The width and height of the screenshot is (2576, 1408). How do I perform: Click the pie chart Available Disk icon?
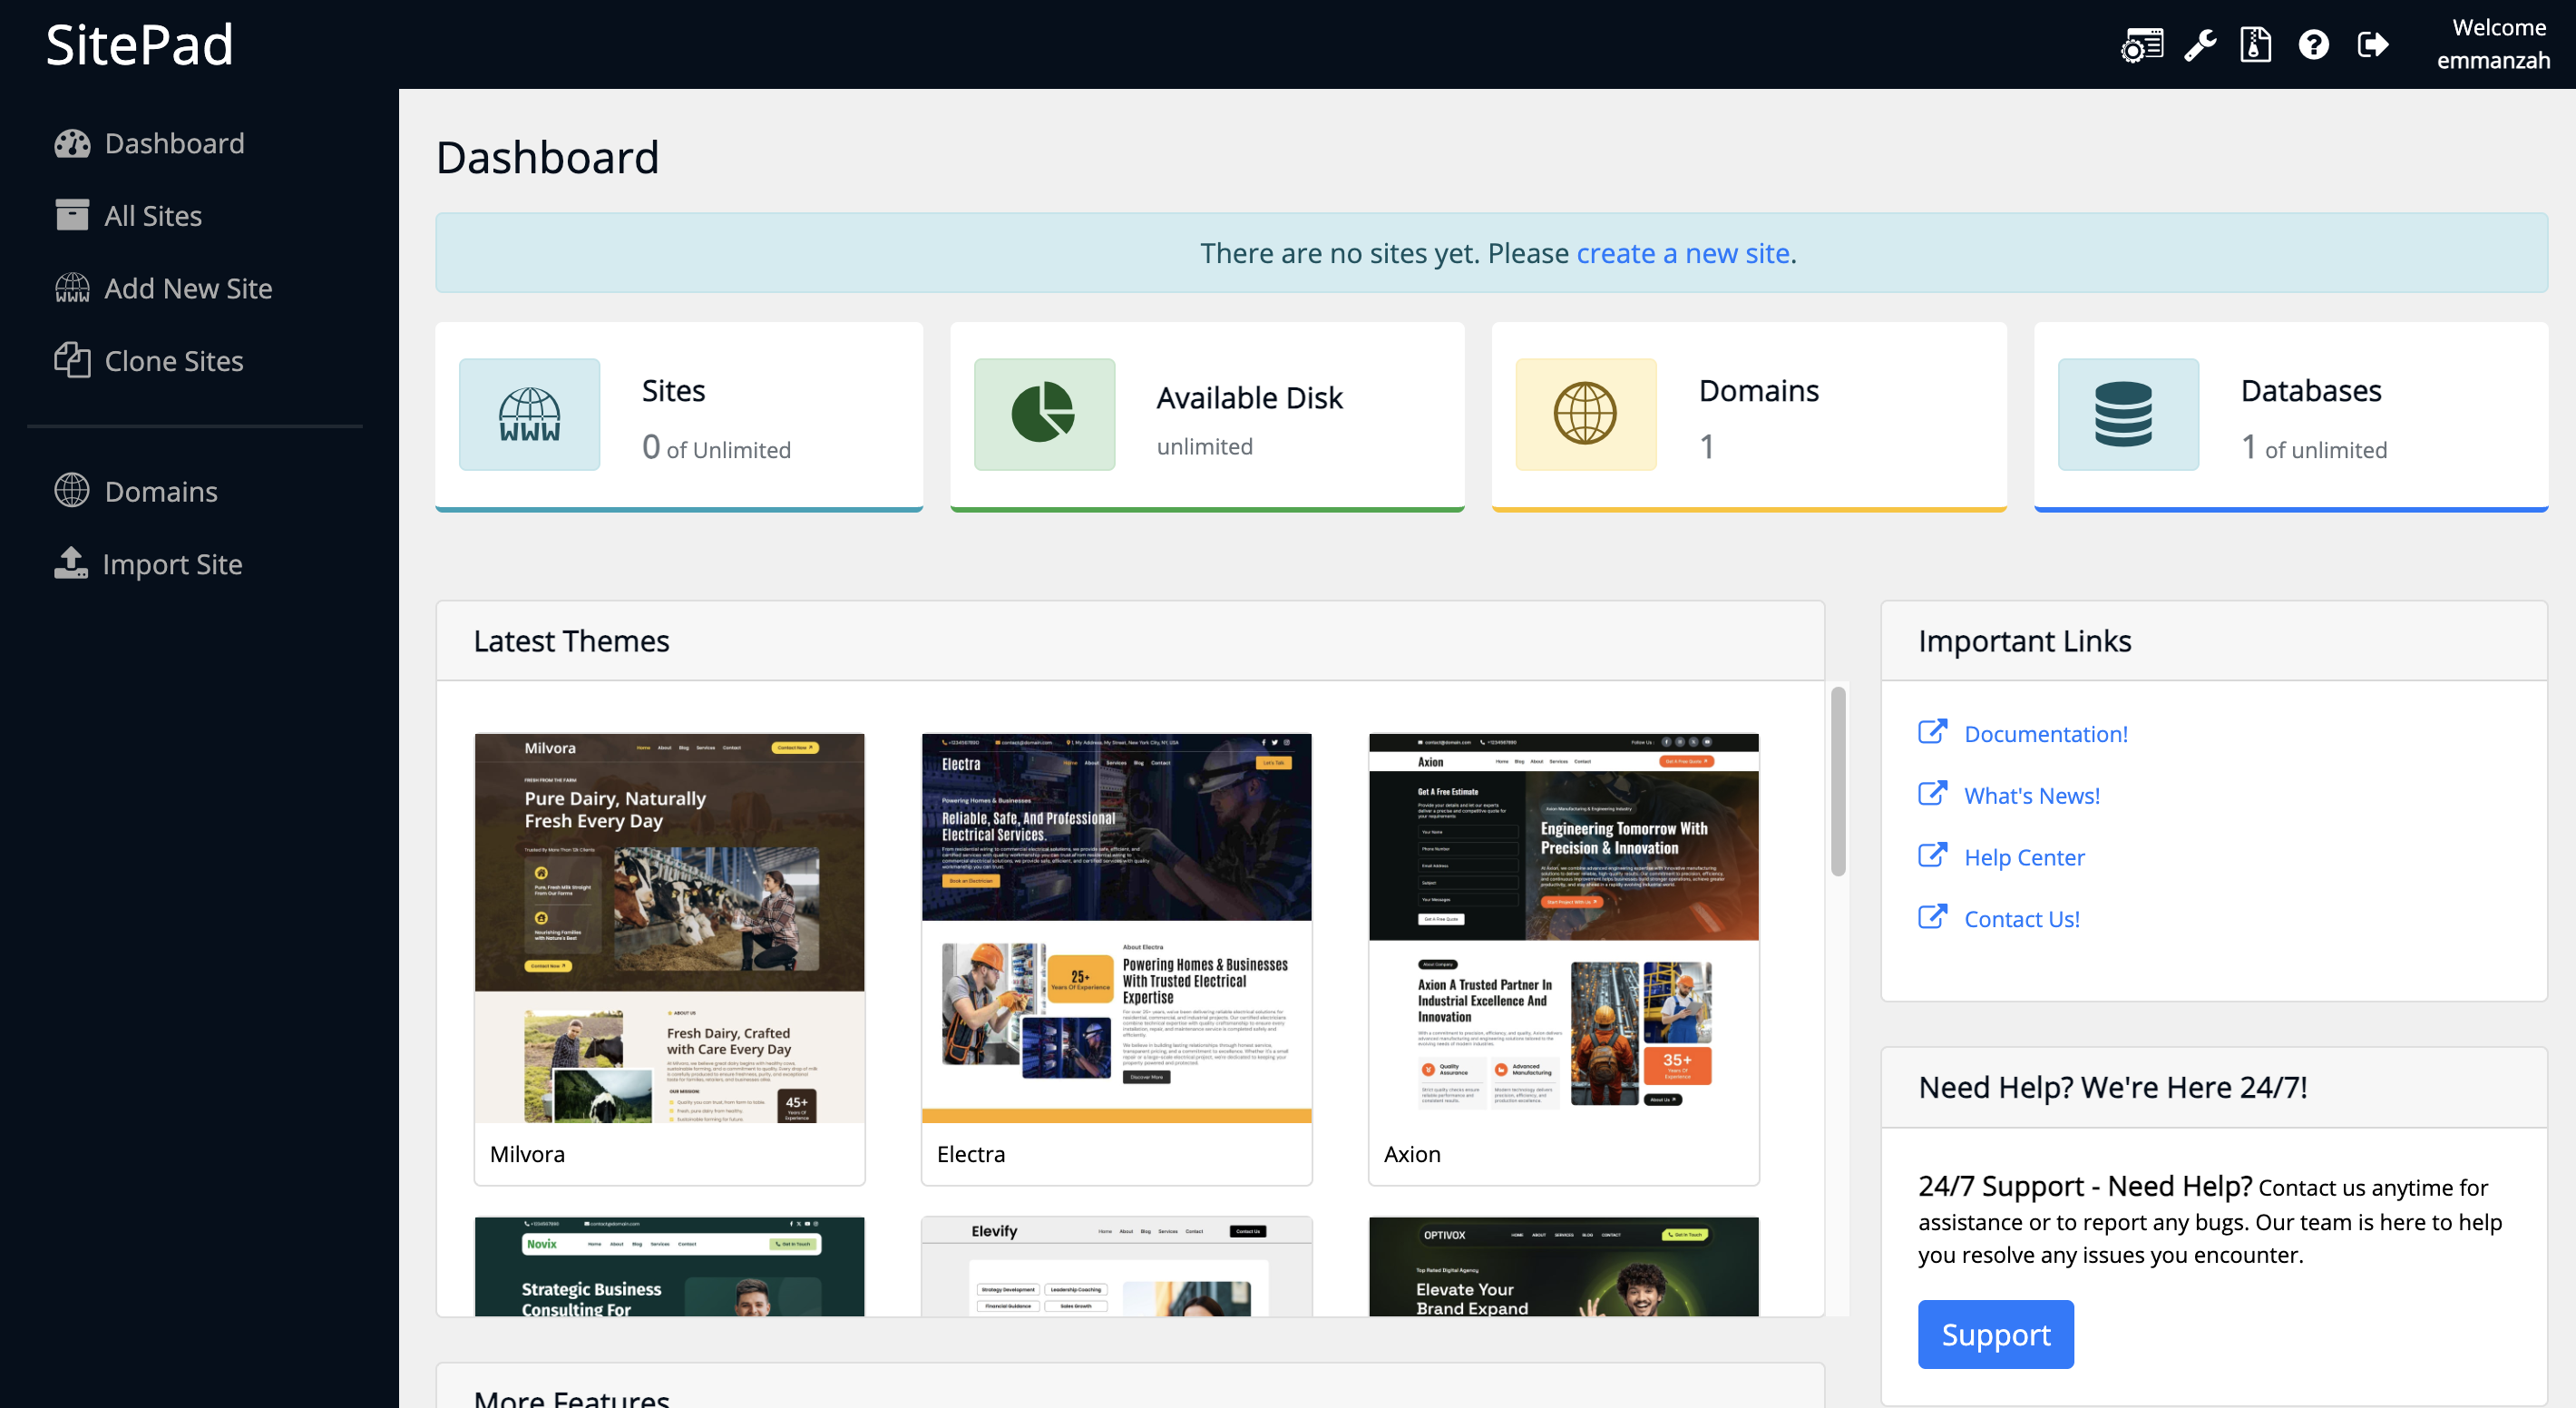pyautogui.click(x=1044, y=414)
